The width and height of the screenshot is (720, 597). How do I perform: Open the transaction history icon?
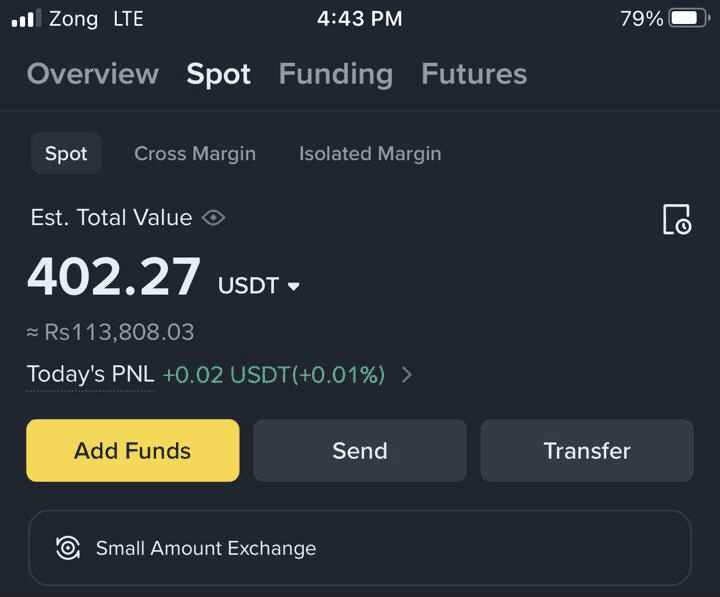[x=676, y=219]
